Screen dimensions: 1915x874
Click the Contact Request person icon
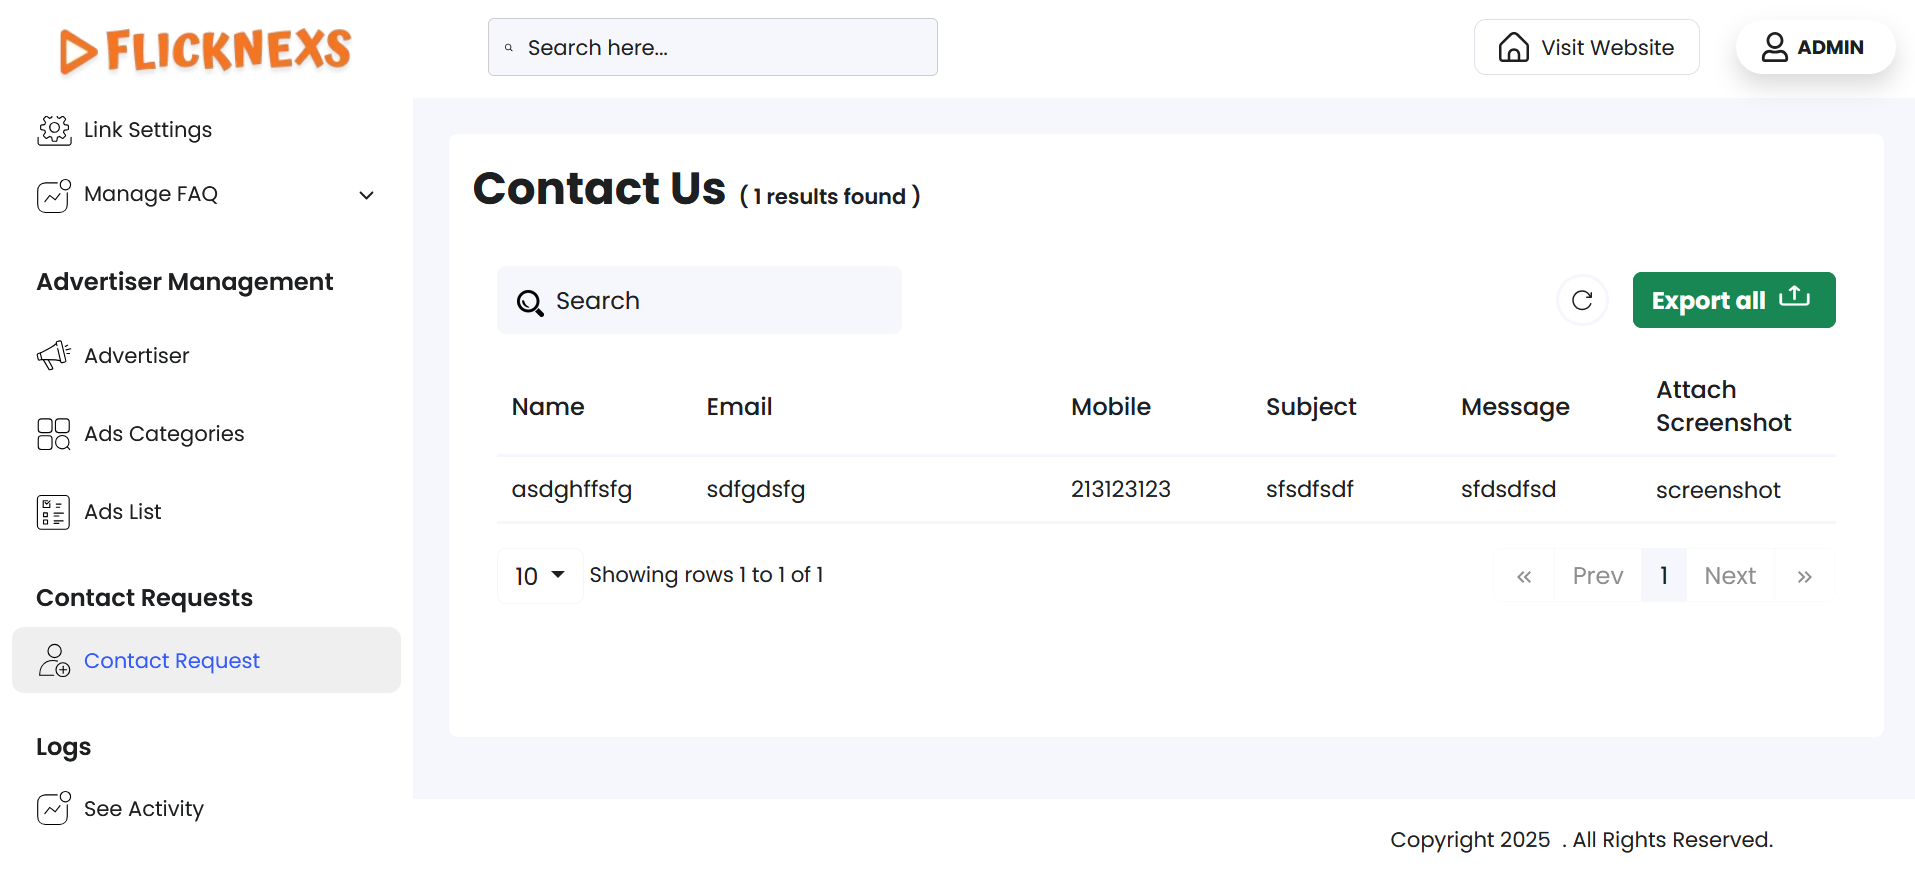click(54, 661)
